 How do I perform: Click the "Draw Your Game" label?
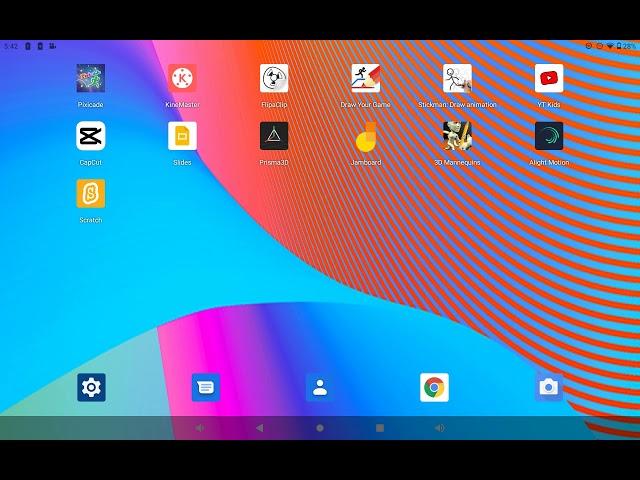365,105
